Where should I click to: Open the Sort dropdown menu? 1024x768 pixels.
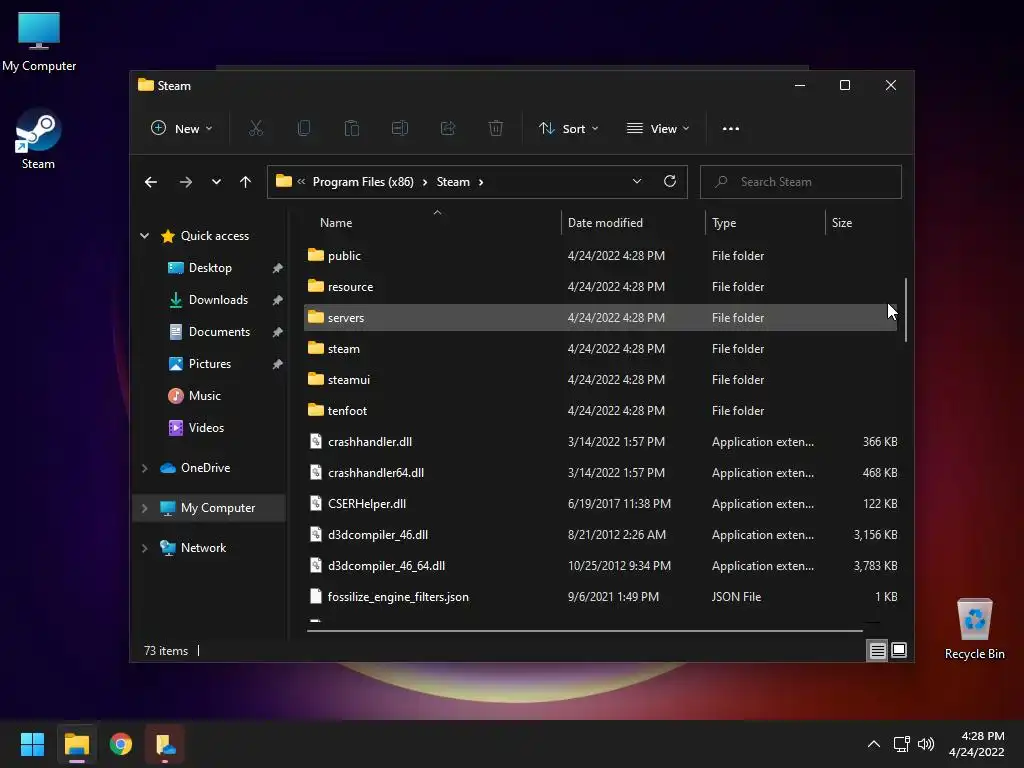[568, 129]
